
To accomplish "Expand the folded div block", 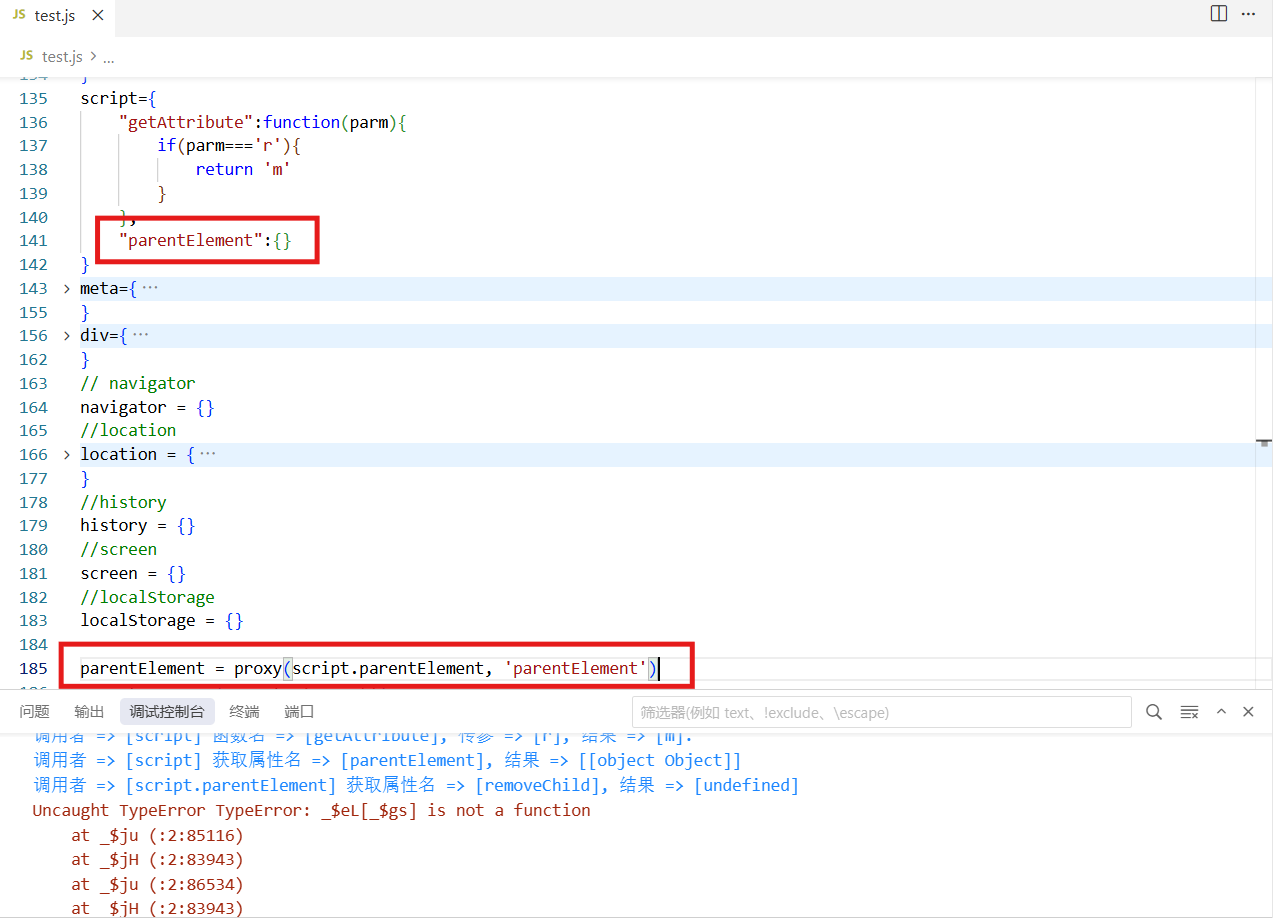I will coord(67,336).
